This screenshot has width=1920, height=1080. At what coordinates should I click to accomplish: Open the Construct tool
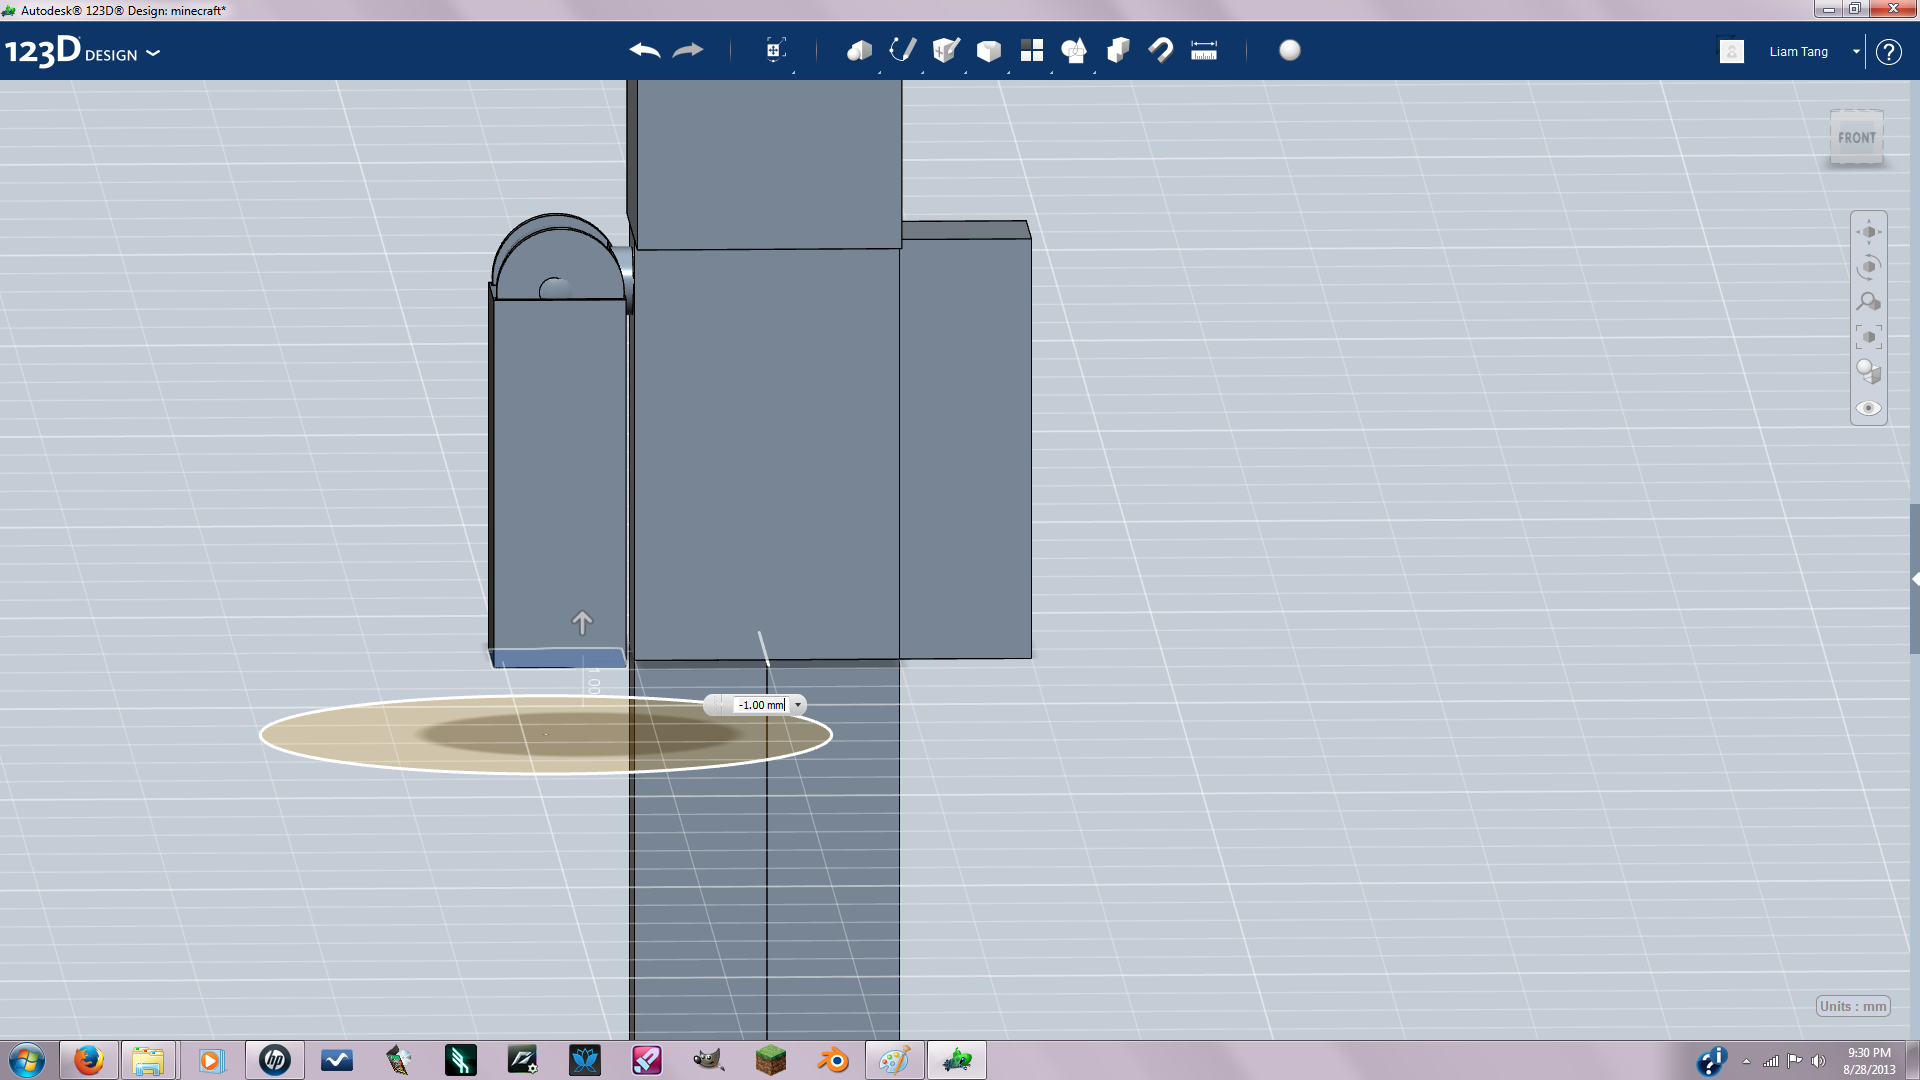(x=946, y=50)
